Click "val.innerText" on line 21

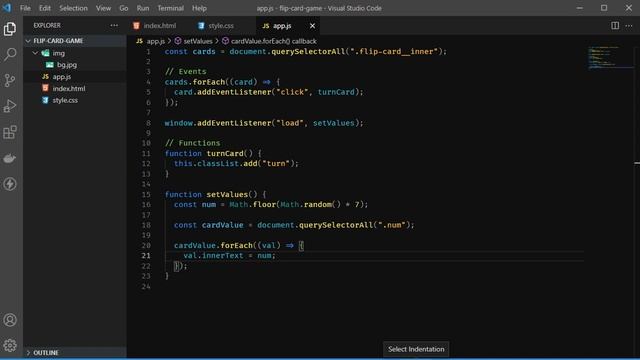pyautogui.click(x=213, y=256)
